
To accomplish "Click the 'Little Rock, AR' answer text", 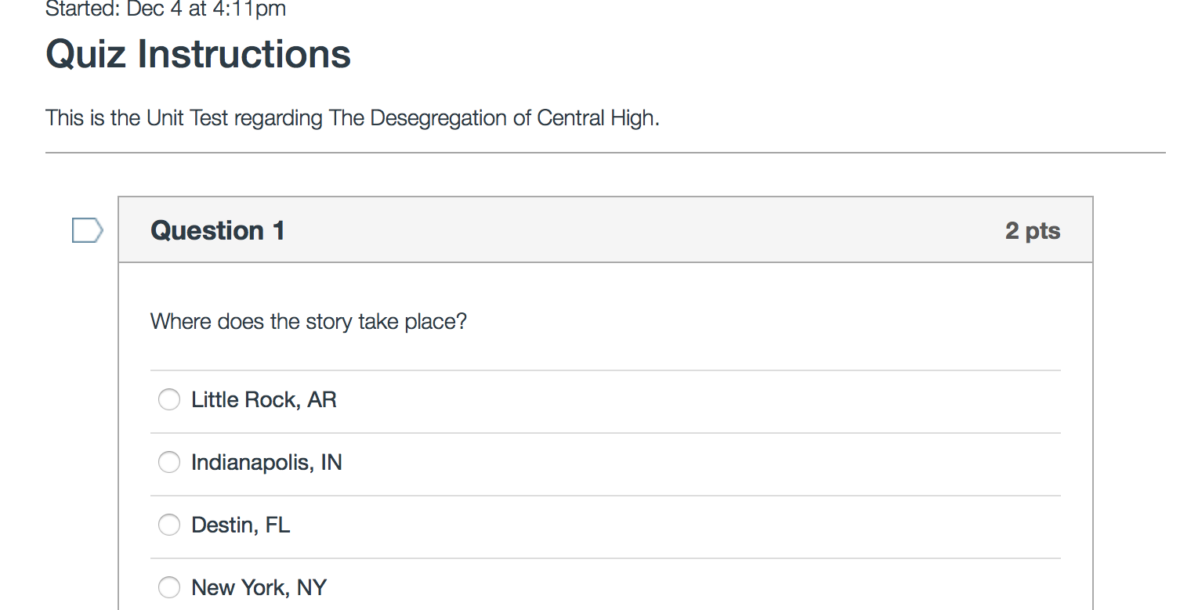I will [264, 401].
